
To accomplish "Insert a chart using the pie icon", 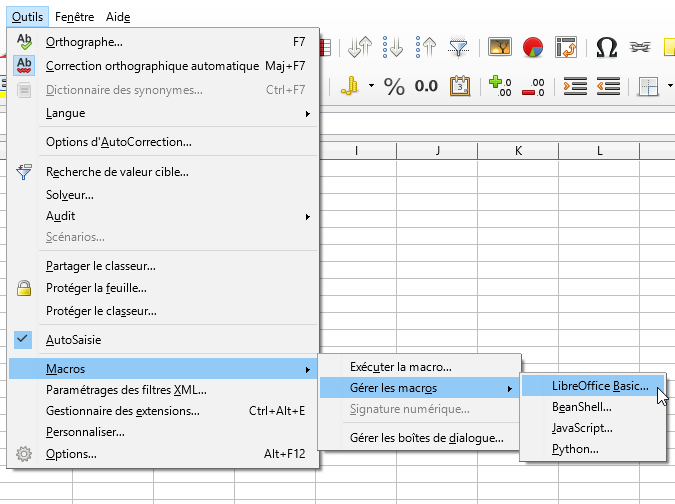I will coord(533,47).
